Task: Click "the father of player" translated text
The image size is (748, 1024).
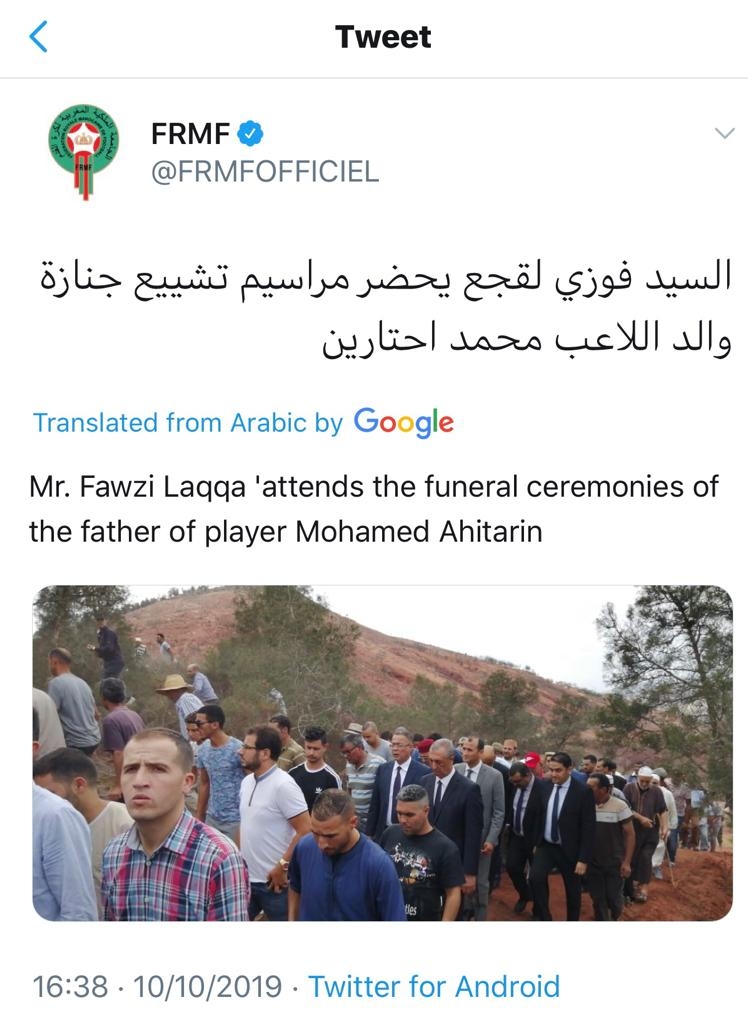Action: click(x=160, y=530)
